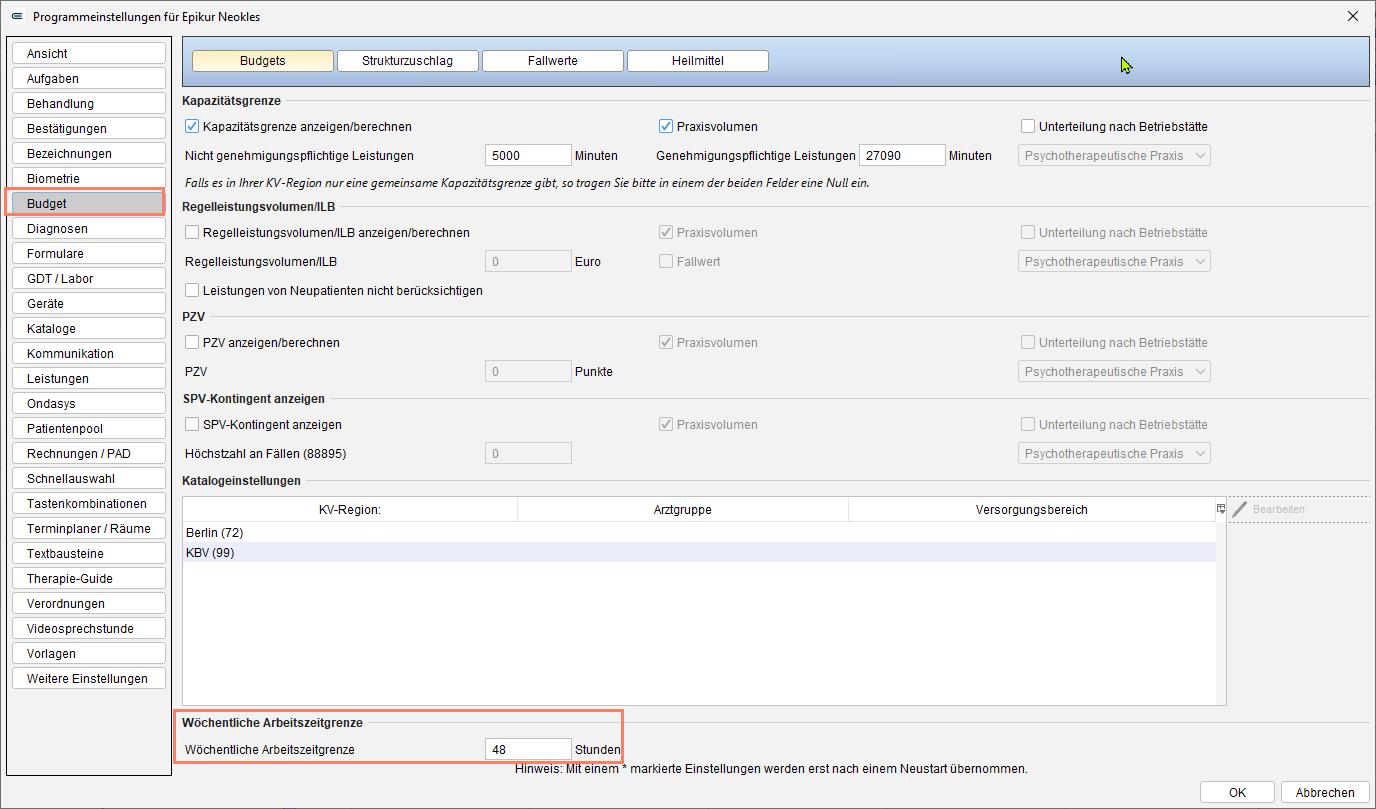The height and width of the screenshot is (809, 1376).
Task: Click the application icon in the title bar
Action: [16, 16]
